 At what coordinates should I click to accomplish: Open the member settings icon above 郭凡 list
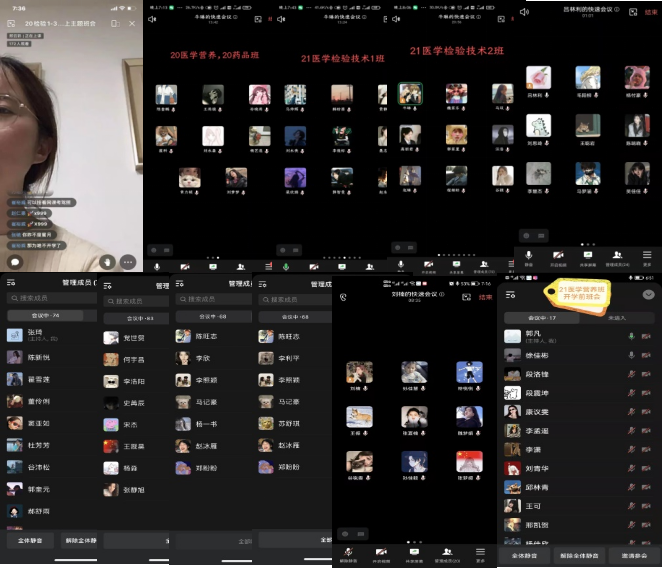point(510,294)
